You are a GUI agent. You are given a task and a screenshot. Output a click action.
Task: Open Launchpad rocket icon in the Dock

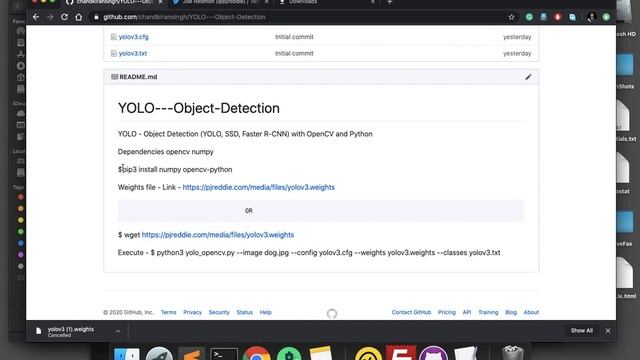point(159,353)
